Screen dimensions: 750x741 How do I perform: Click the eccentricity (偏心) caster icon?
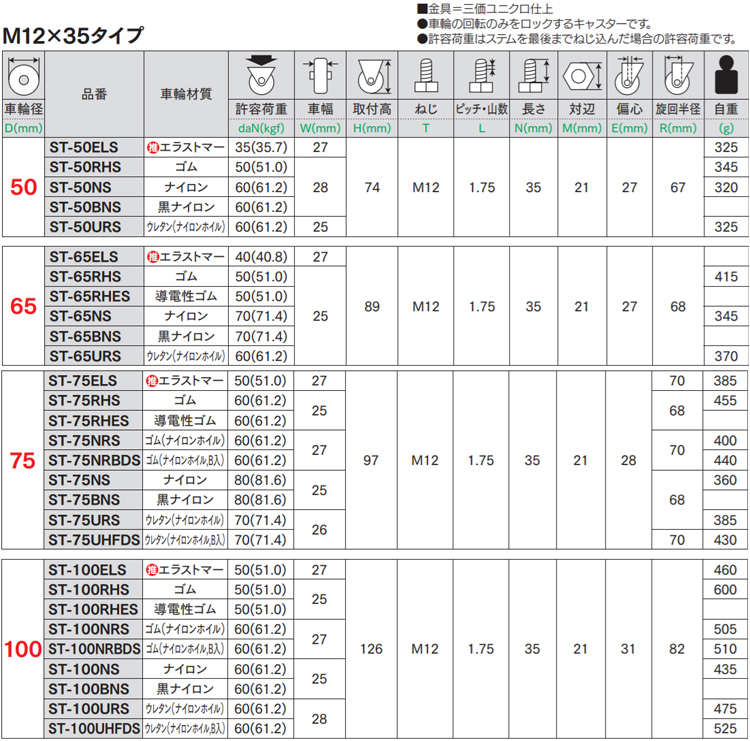(x=628, y=76)
